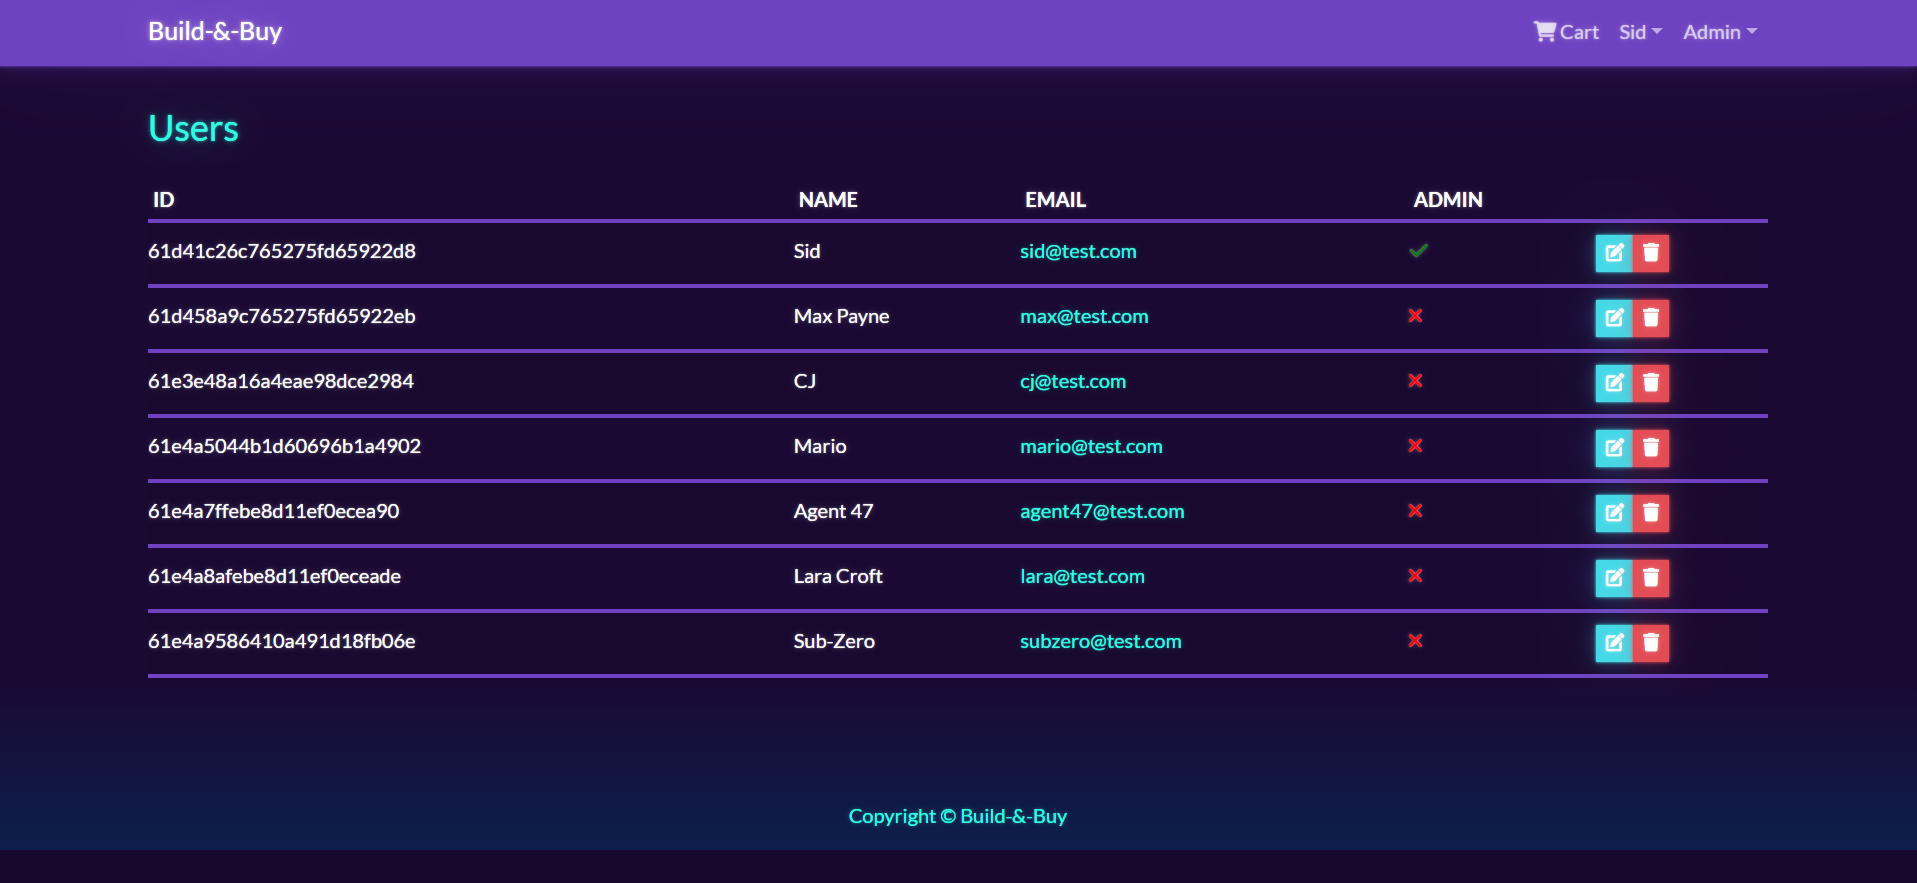Edit user Max Payne
The image size is (1917, 883).
[1613, 318]
